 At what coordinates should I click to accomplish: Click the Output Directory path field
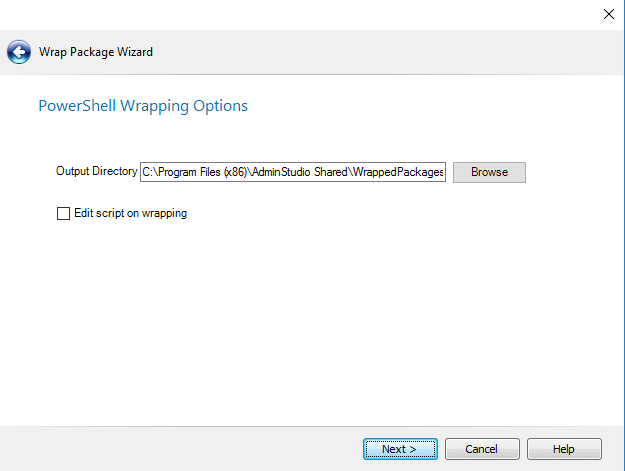(x=293, y=172)
